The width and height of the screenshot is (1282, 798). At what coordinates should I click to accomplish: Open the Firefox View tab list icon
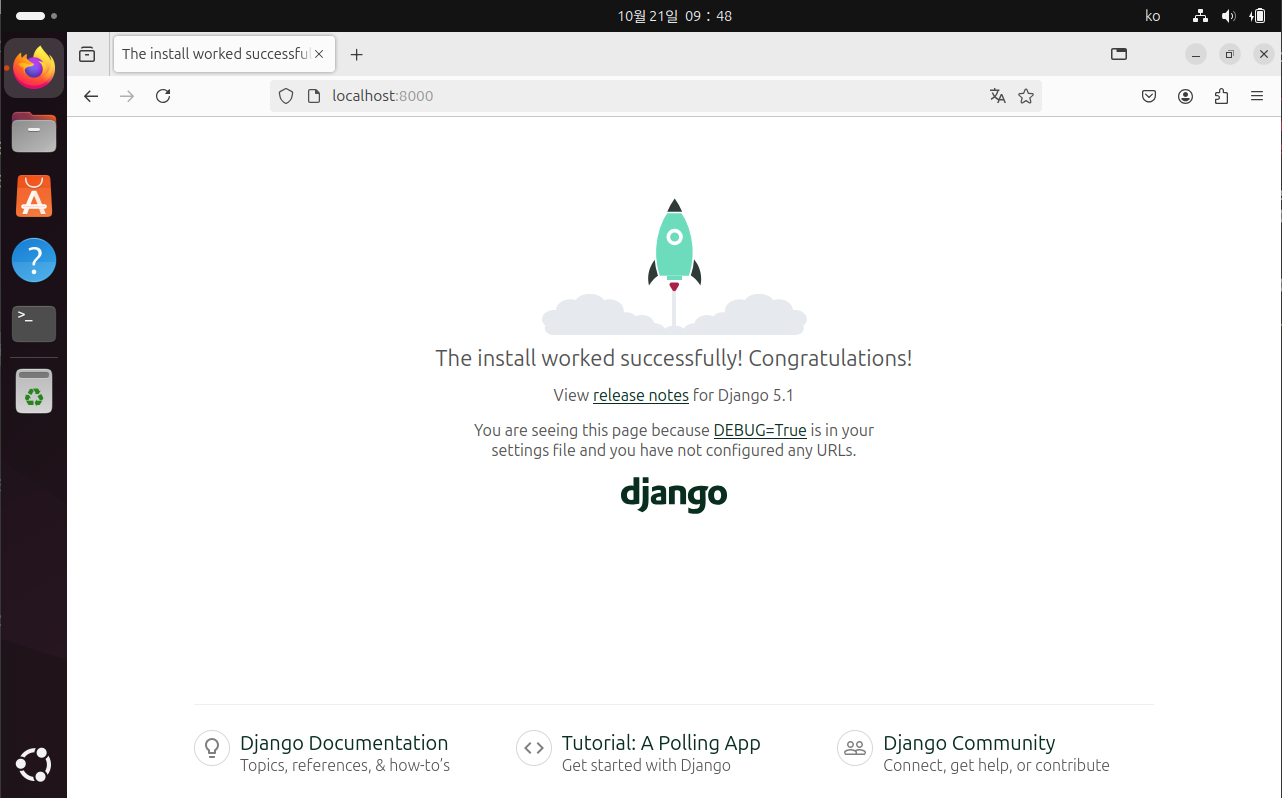point(87,54)
